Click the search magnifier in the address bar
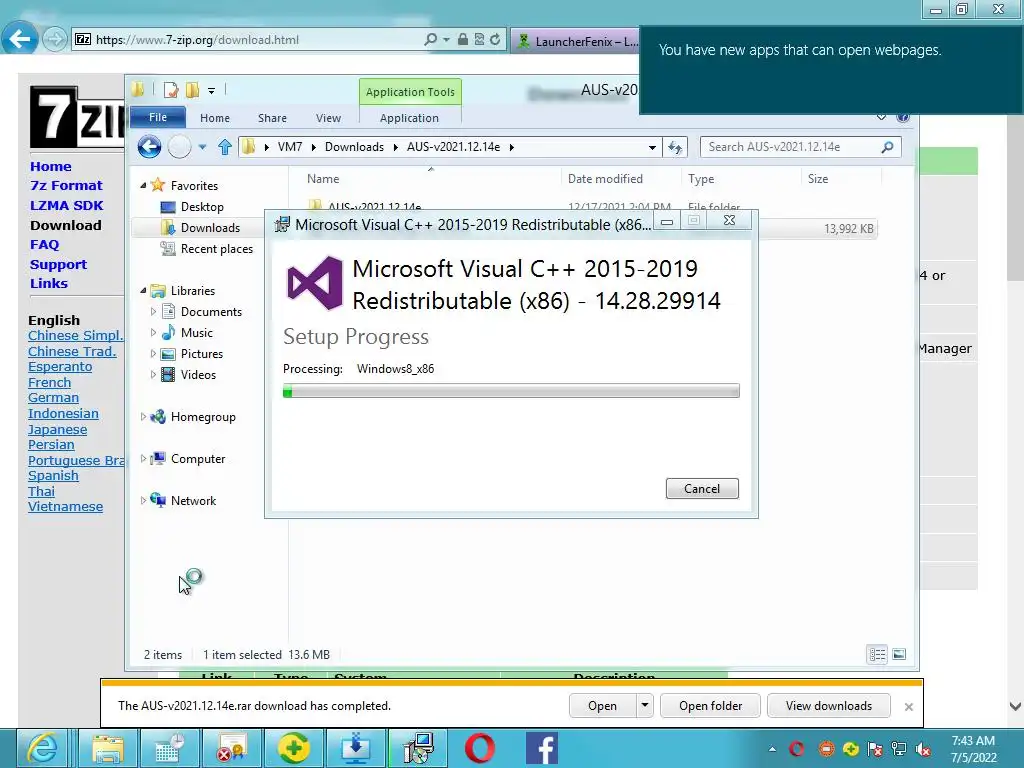This screenshot has height=768, width=1024. [x=430, y=40]
